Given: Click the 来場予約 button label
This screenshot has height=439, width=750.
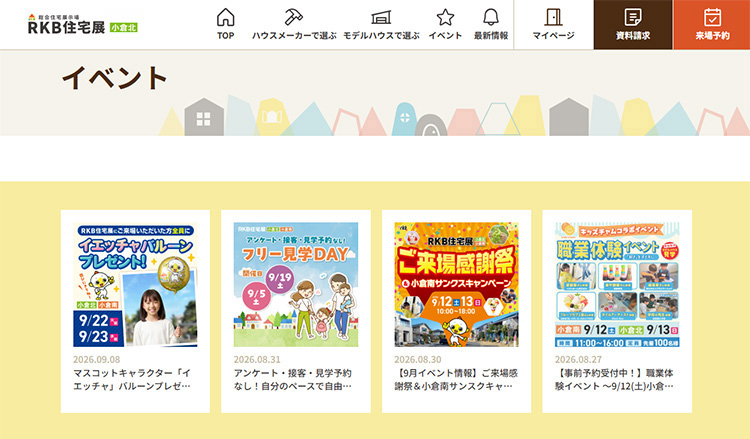Looking at the screenshot, I should [x=712, y=35].
